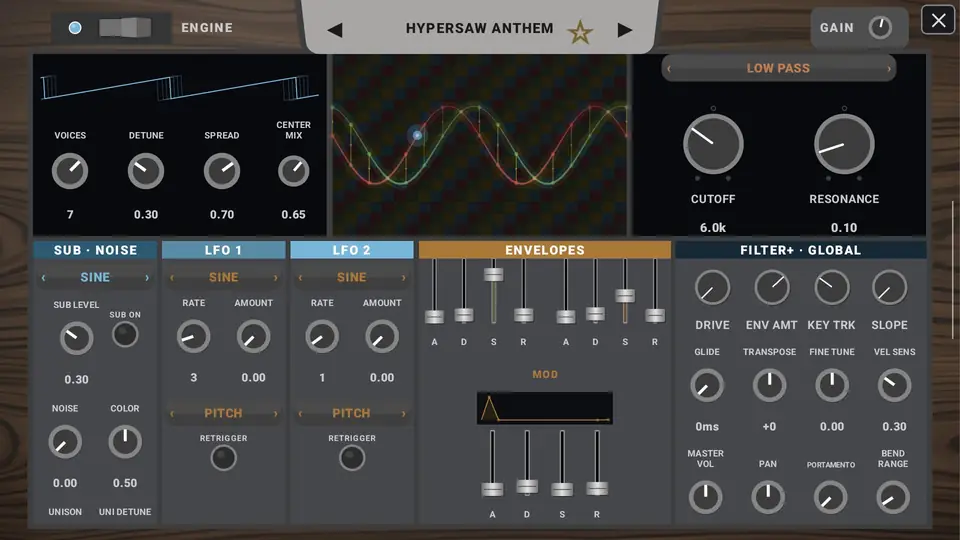This screenshot has height=540, width=960.
Task: Click the LFO 2 header label
Action: tap(351, 250)
